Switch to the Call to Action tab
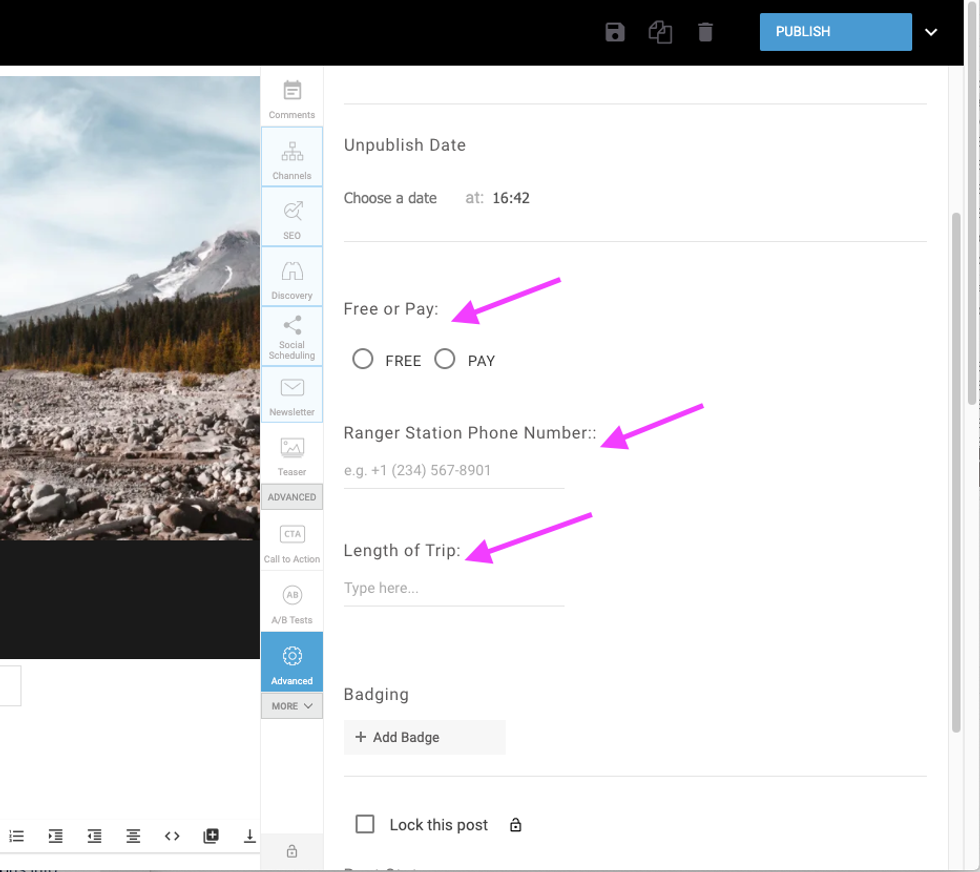Image resolution: width=980 pixels, height=872 pixels. pyautogui.click(x=292, y=542)
